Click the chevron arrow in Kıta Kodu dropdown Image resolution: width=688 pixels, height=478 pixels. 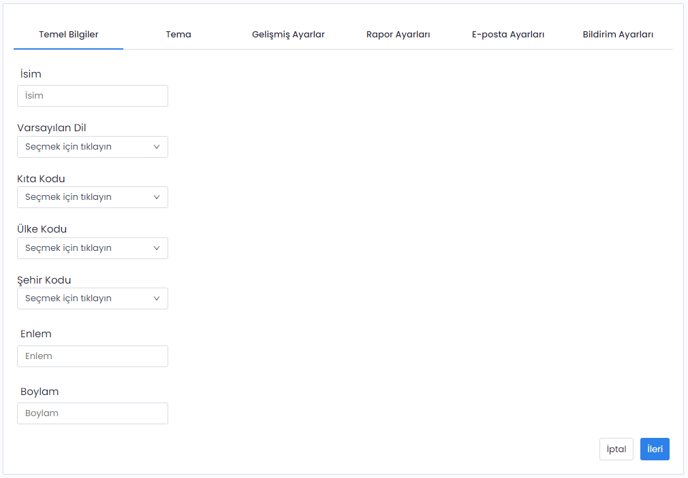[156, 197]
